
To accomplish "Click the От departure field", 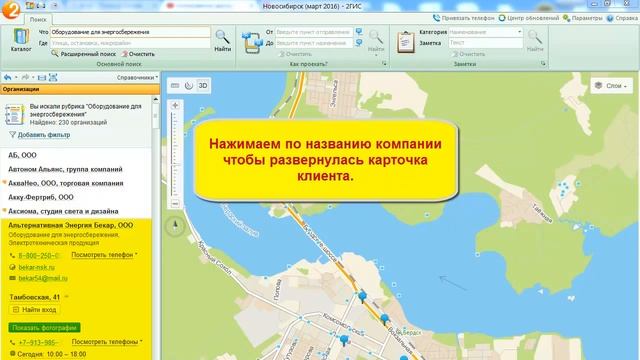I will (x=313, y=32).
